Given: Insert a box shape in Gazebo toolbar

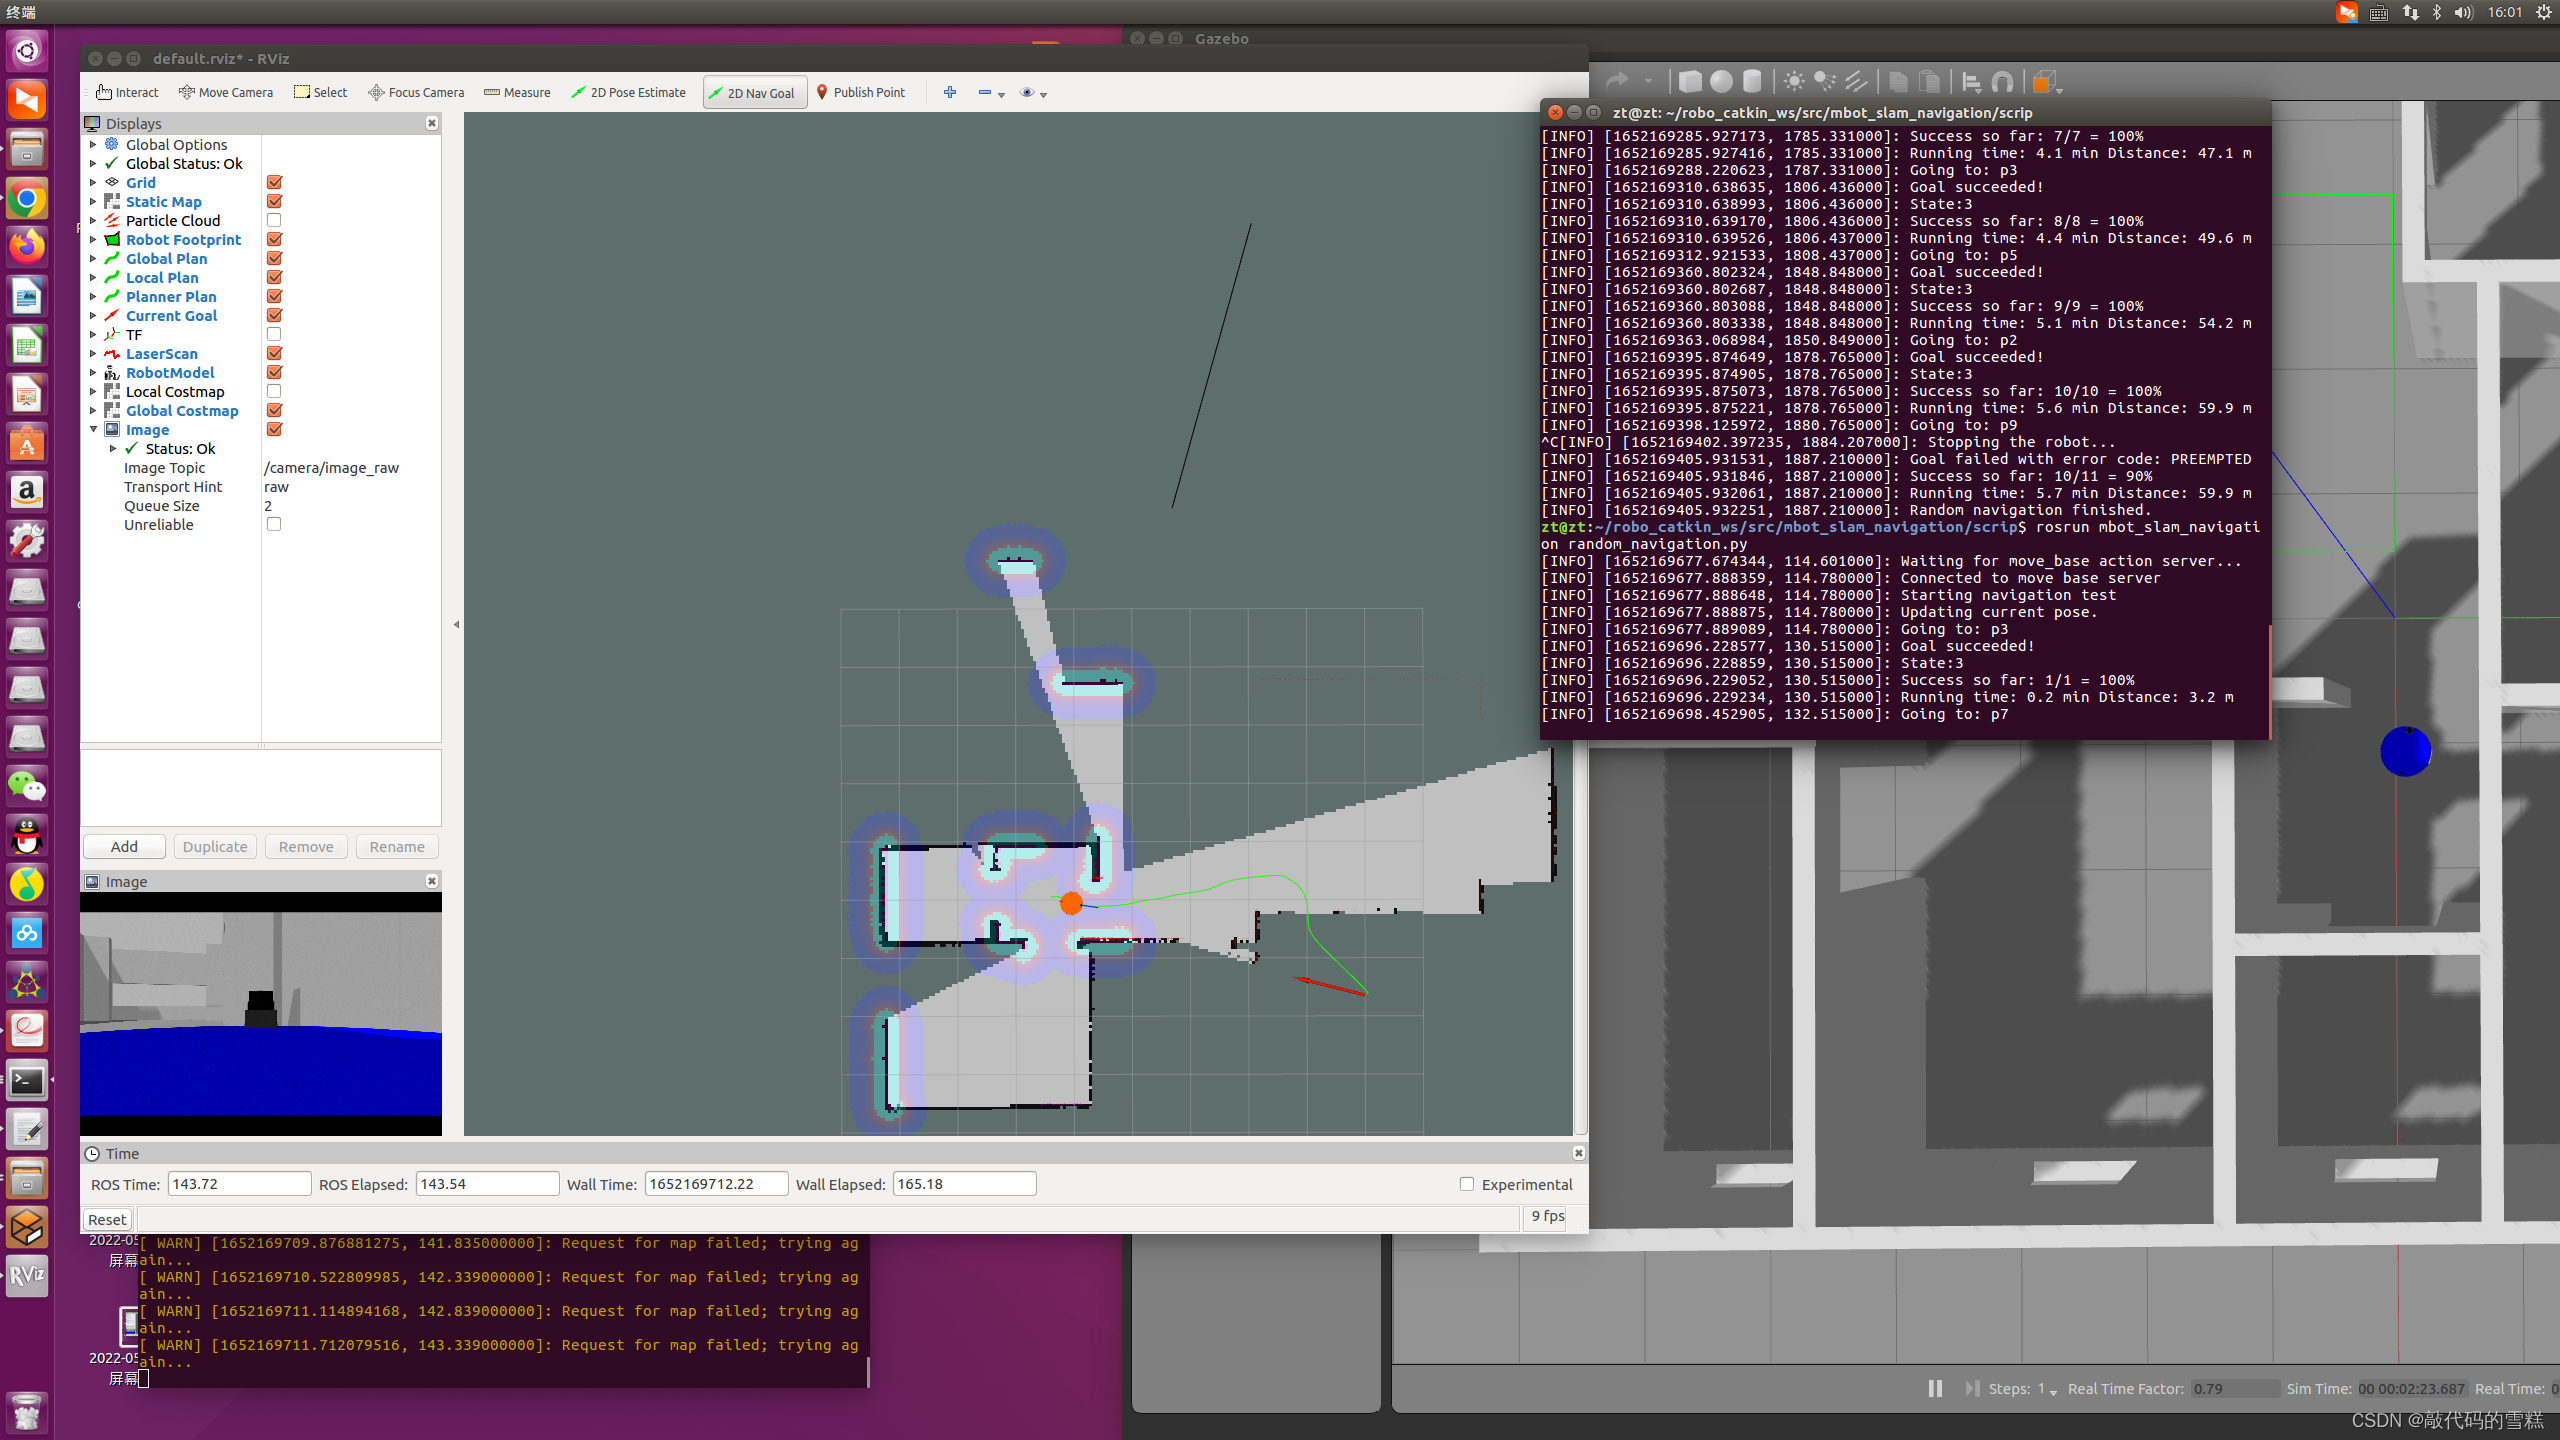Looking at the screenshot, I should 1690,82.
